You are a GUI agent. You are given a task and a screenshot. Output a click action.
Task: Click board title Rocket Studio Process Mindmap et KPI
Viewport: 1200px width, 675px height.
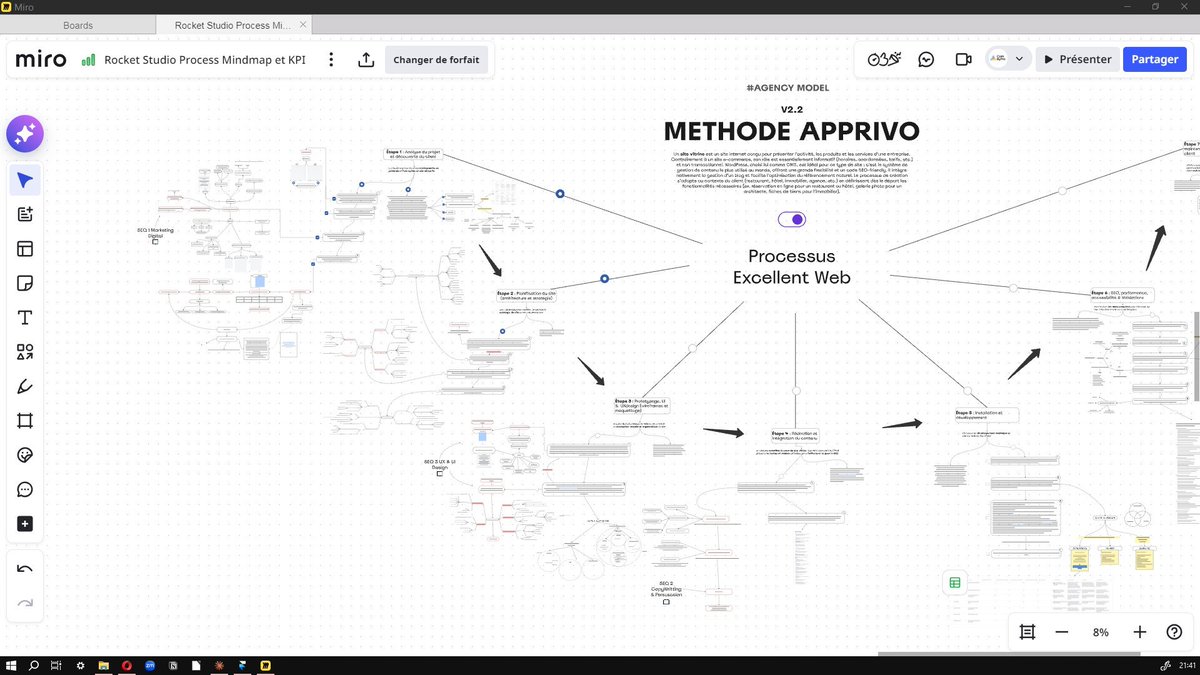click(x=204, y=60)
